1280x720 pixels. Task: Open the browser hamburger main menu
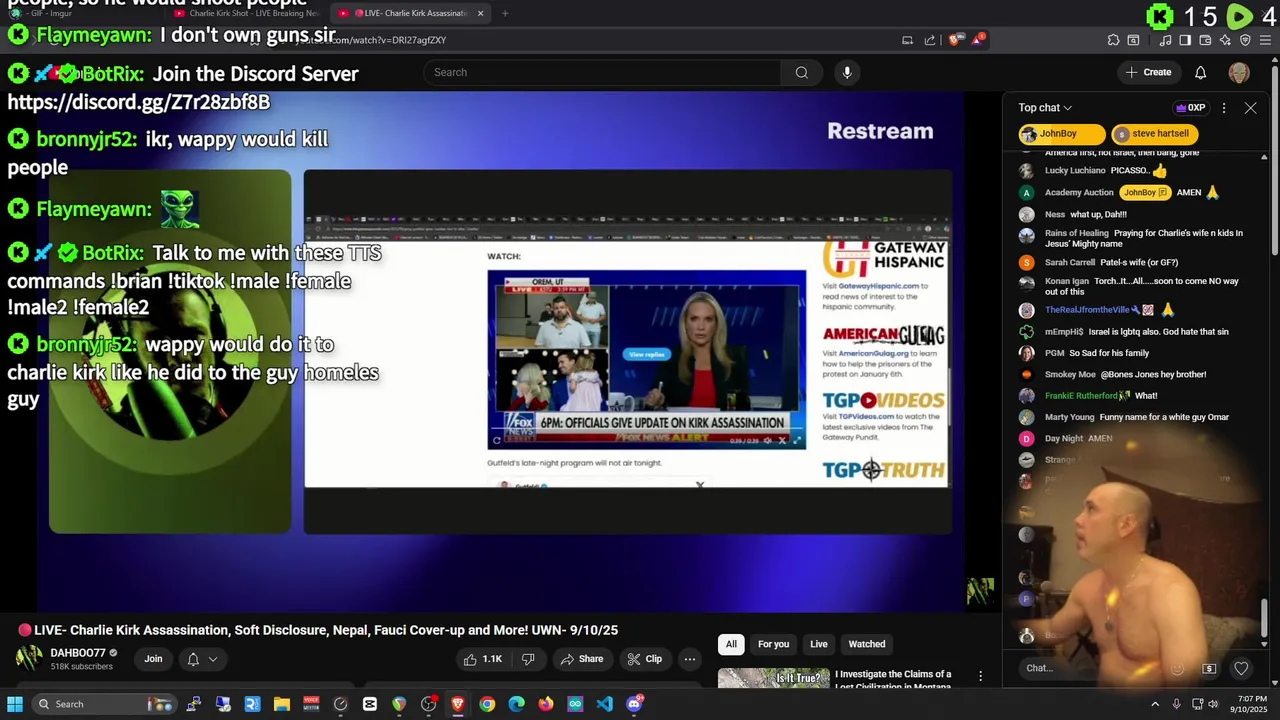coord(1265,40)
